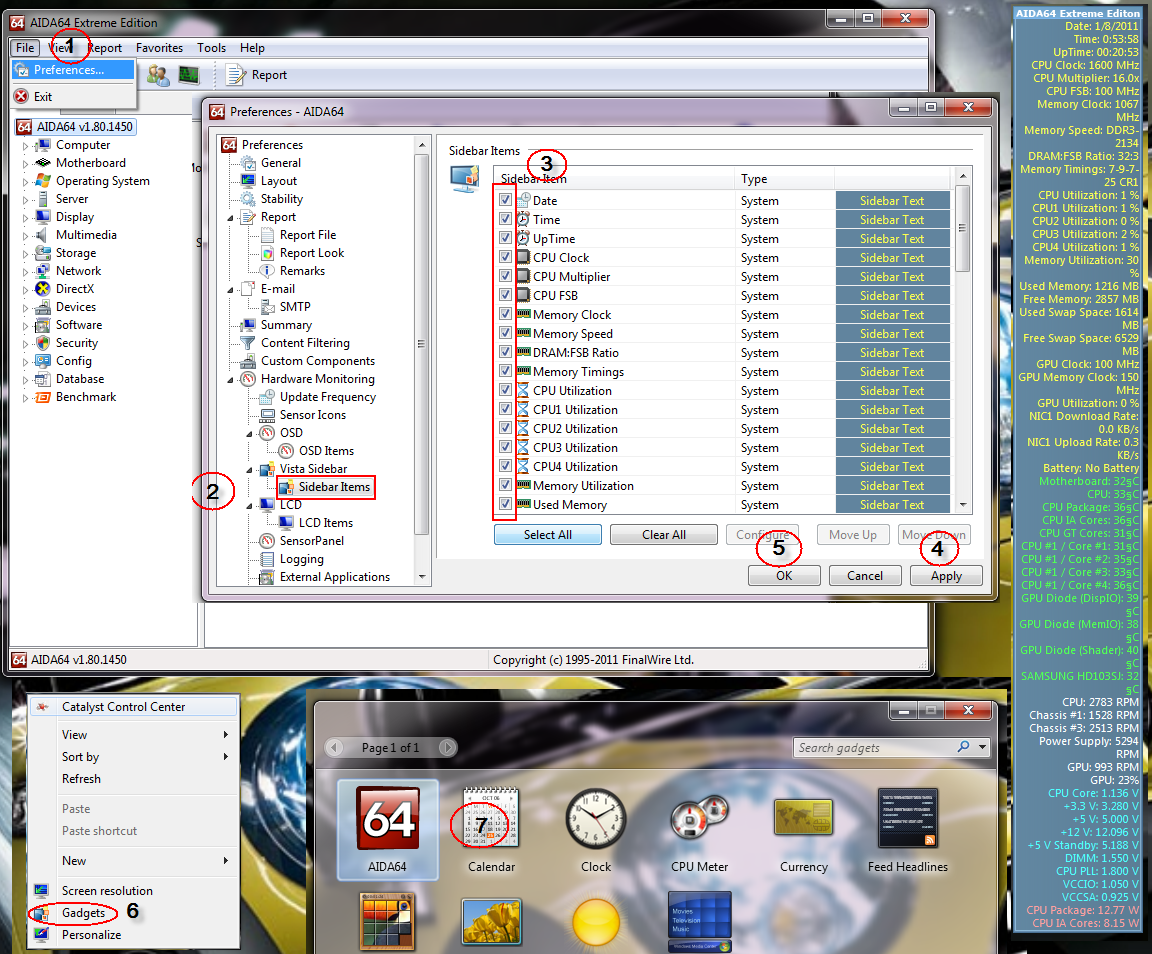Choose the Feed Headlines gadget

pyautogui.click(x=907, y=820)
